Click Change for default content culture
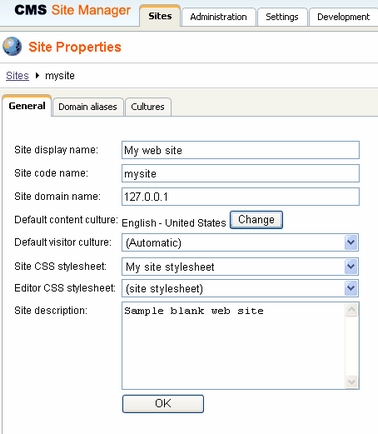 coord(256,220)
